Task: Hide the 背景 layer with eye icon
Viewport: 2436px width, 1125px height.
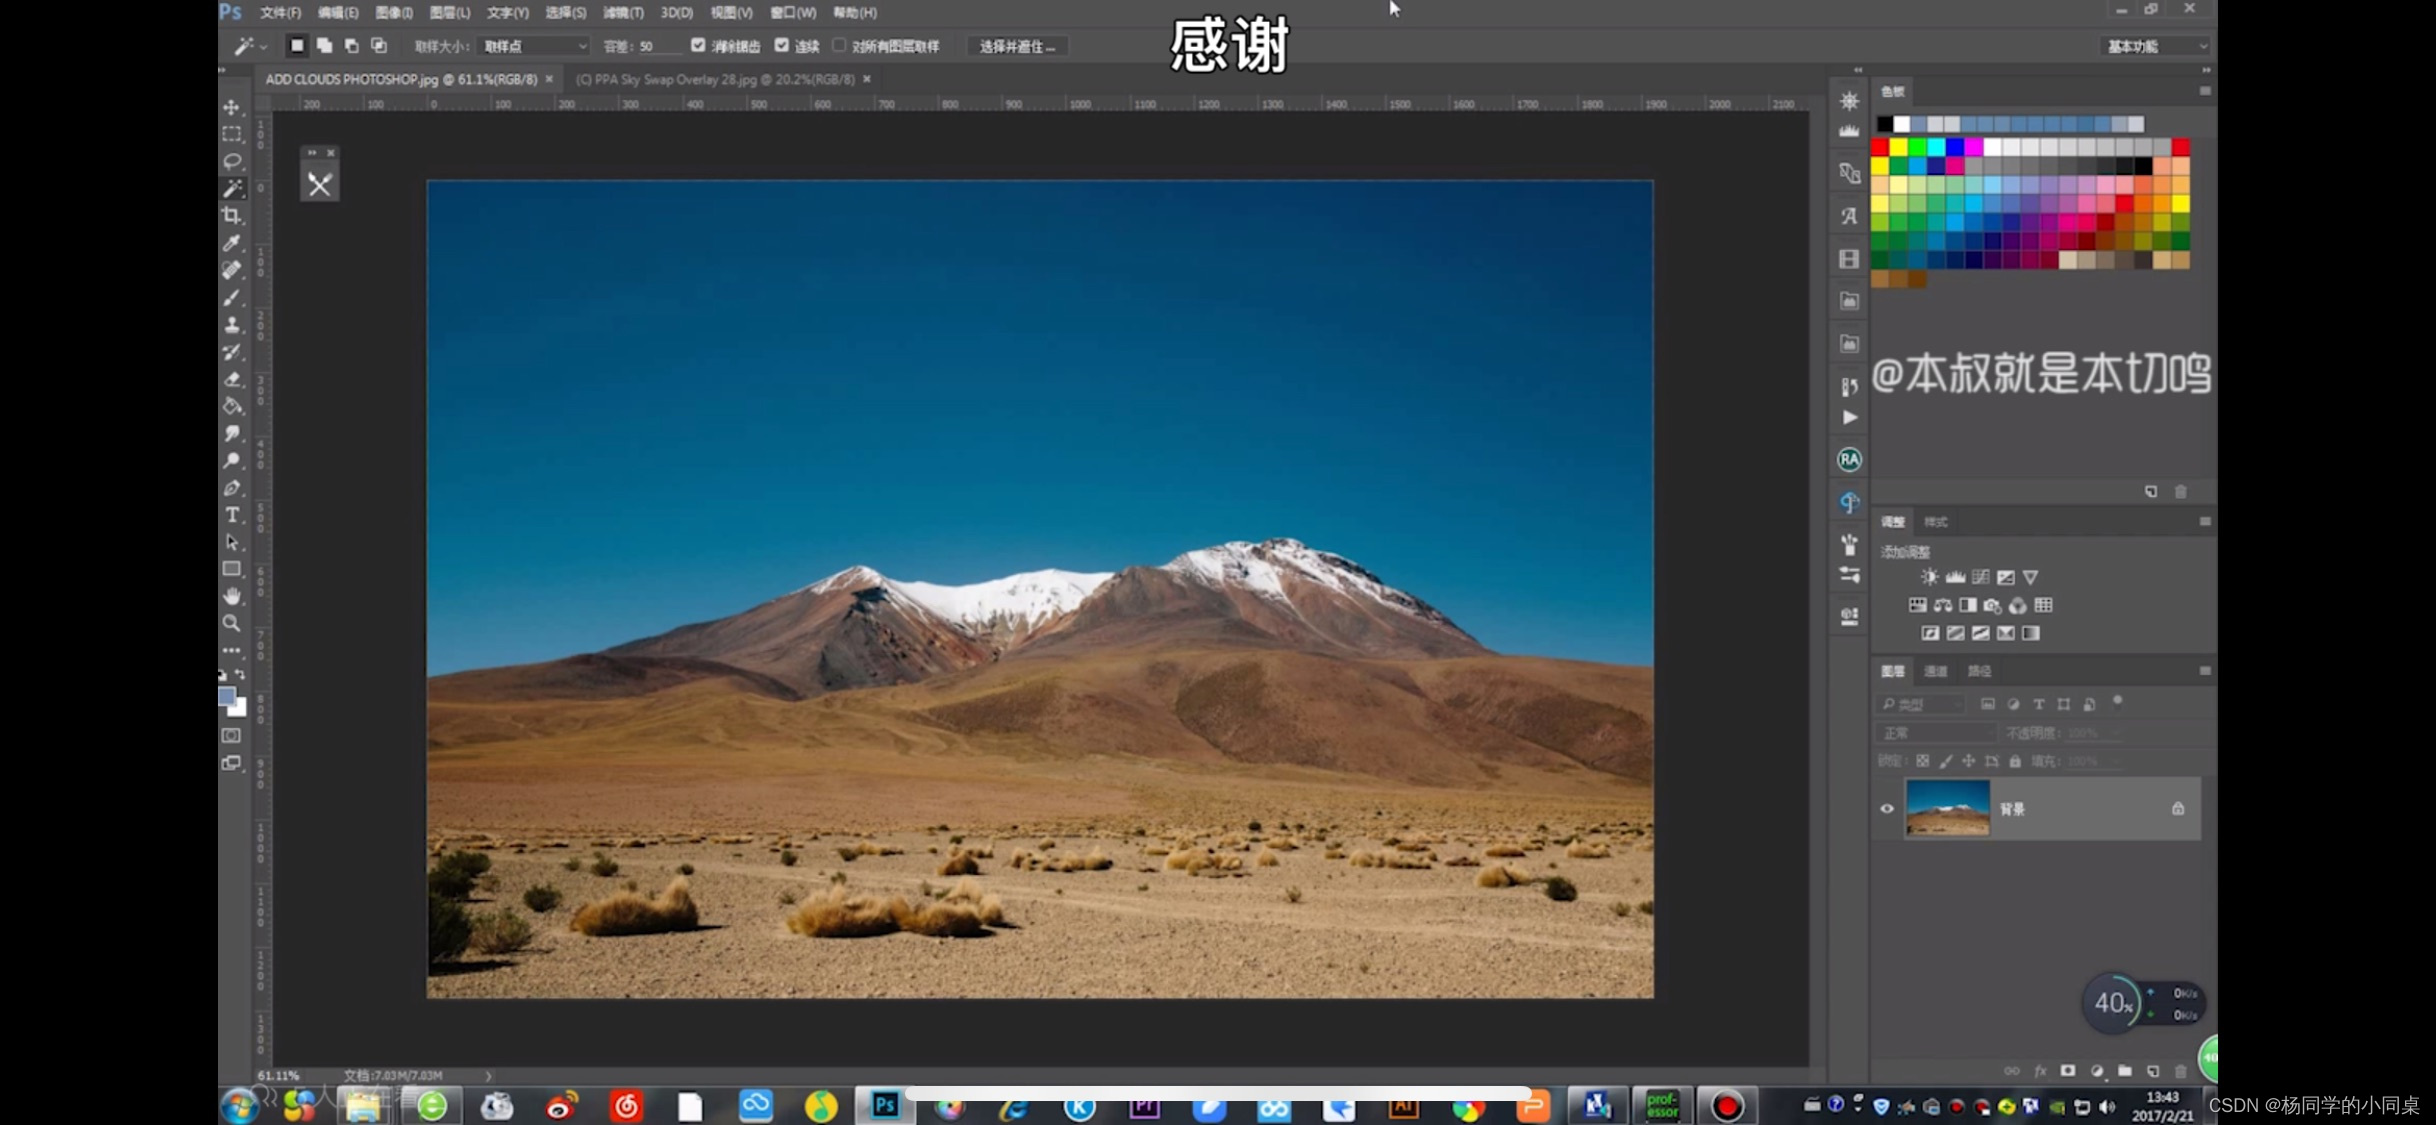Action: tap(1887, 809)
